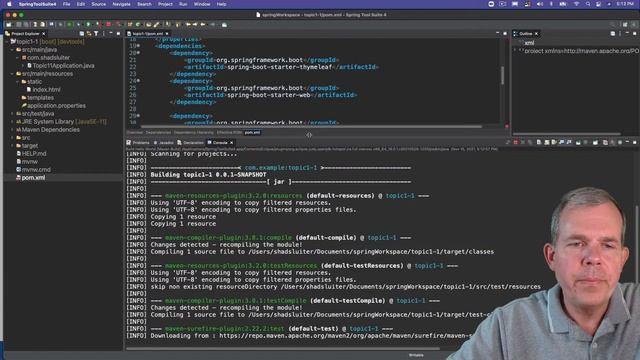Click the filter funnel icon in Project Explorer
This screenshot has height=360, width=640.
[x=96, y=33]
